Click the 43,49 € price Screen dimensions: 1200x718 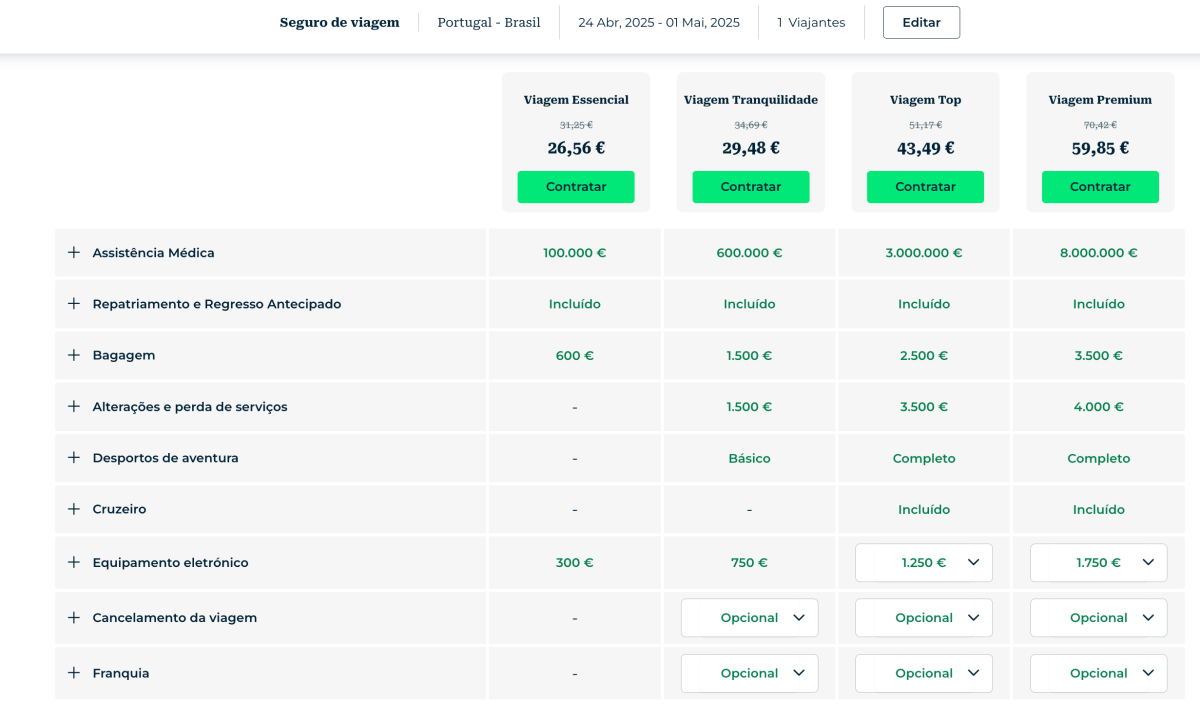pyautogui.click(x=925, y=148)
